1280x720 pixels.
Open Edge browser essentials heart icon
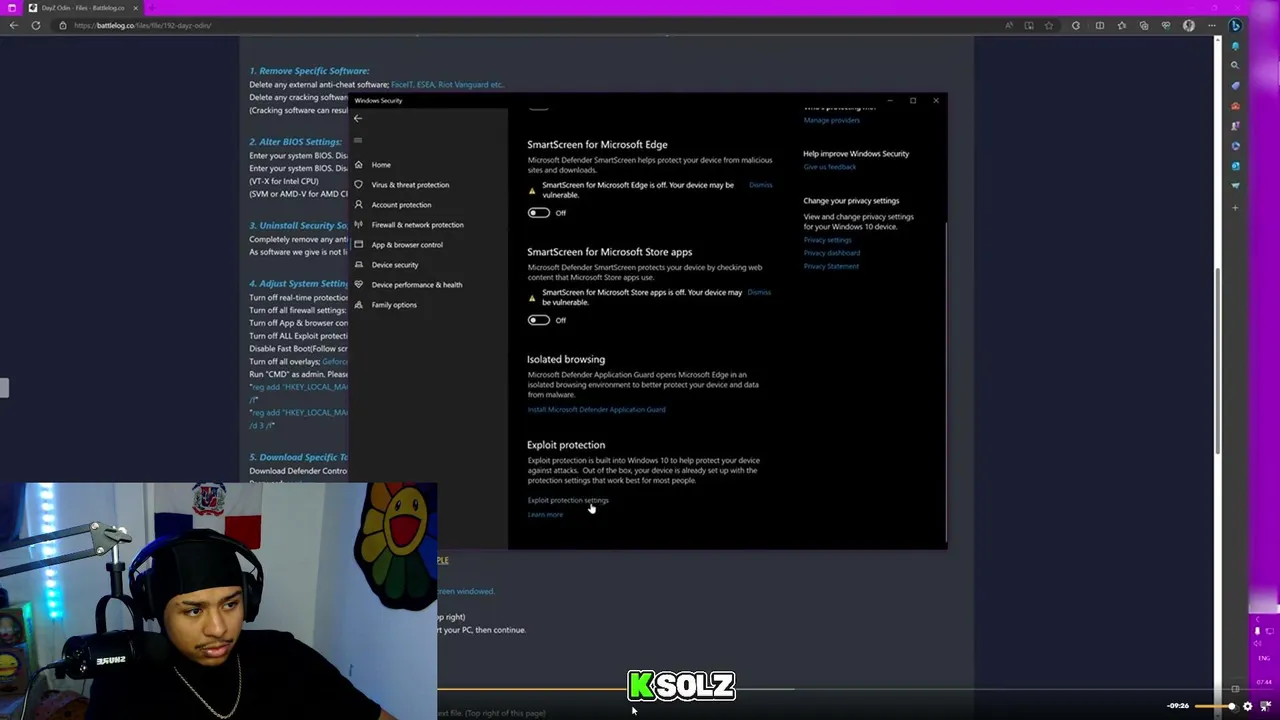1166,25
